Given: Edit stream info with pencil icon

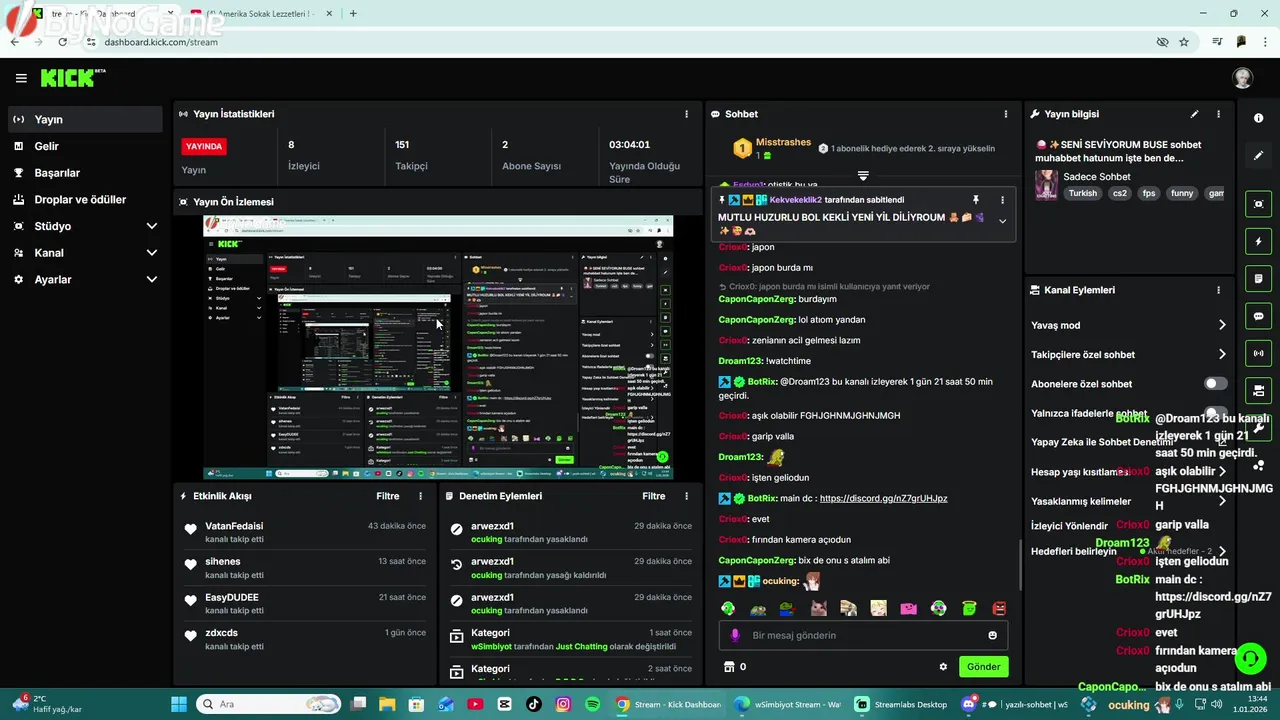Looking at the screenshot, I should click(1194, 114).
